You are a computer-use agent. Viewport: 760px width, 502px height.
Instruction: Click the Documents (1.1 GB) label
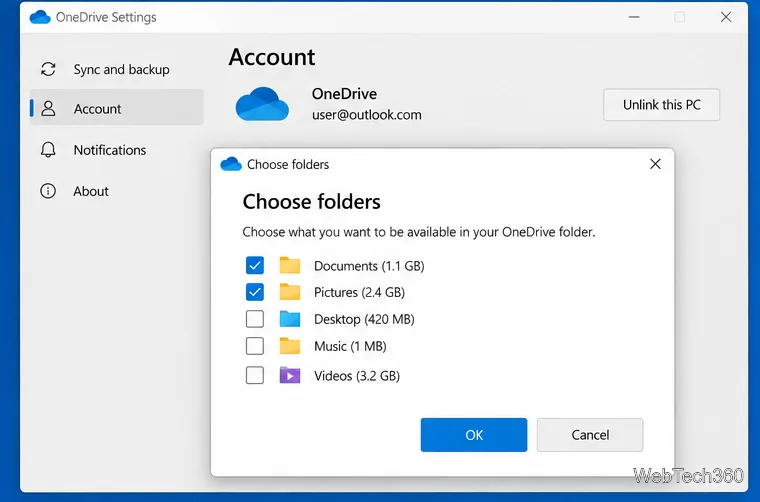point(369,266)
